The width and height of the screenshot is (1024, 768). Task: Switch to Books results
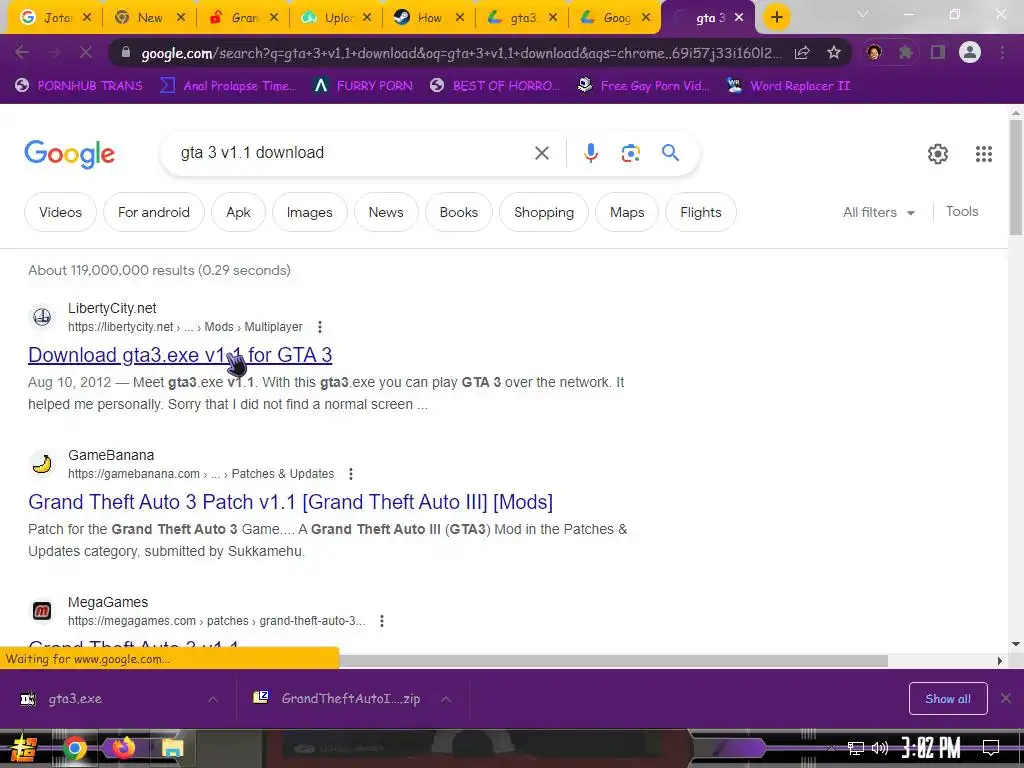(458, 212)
